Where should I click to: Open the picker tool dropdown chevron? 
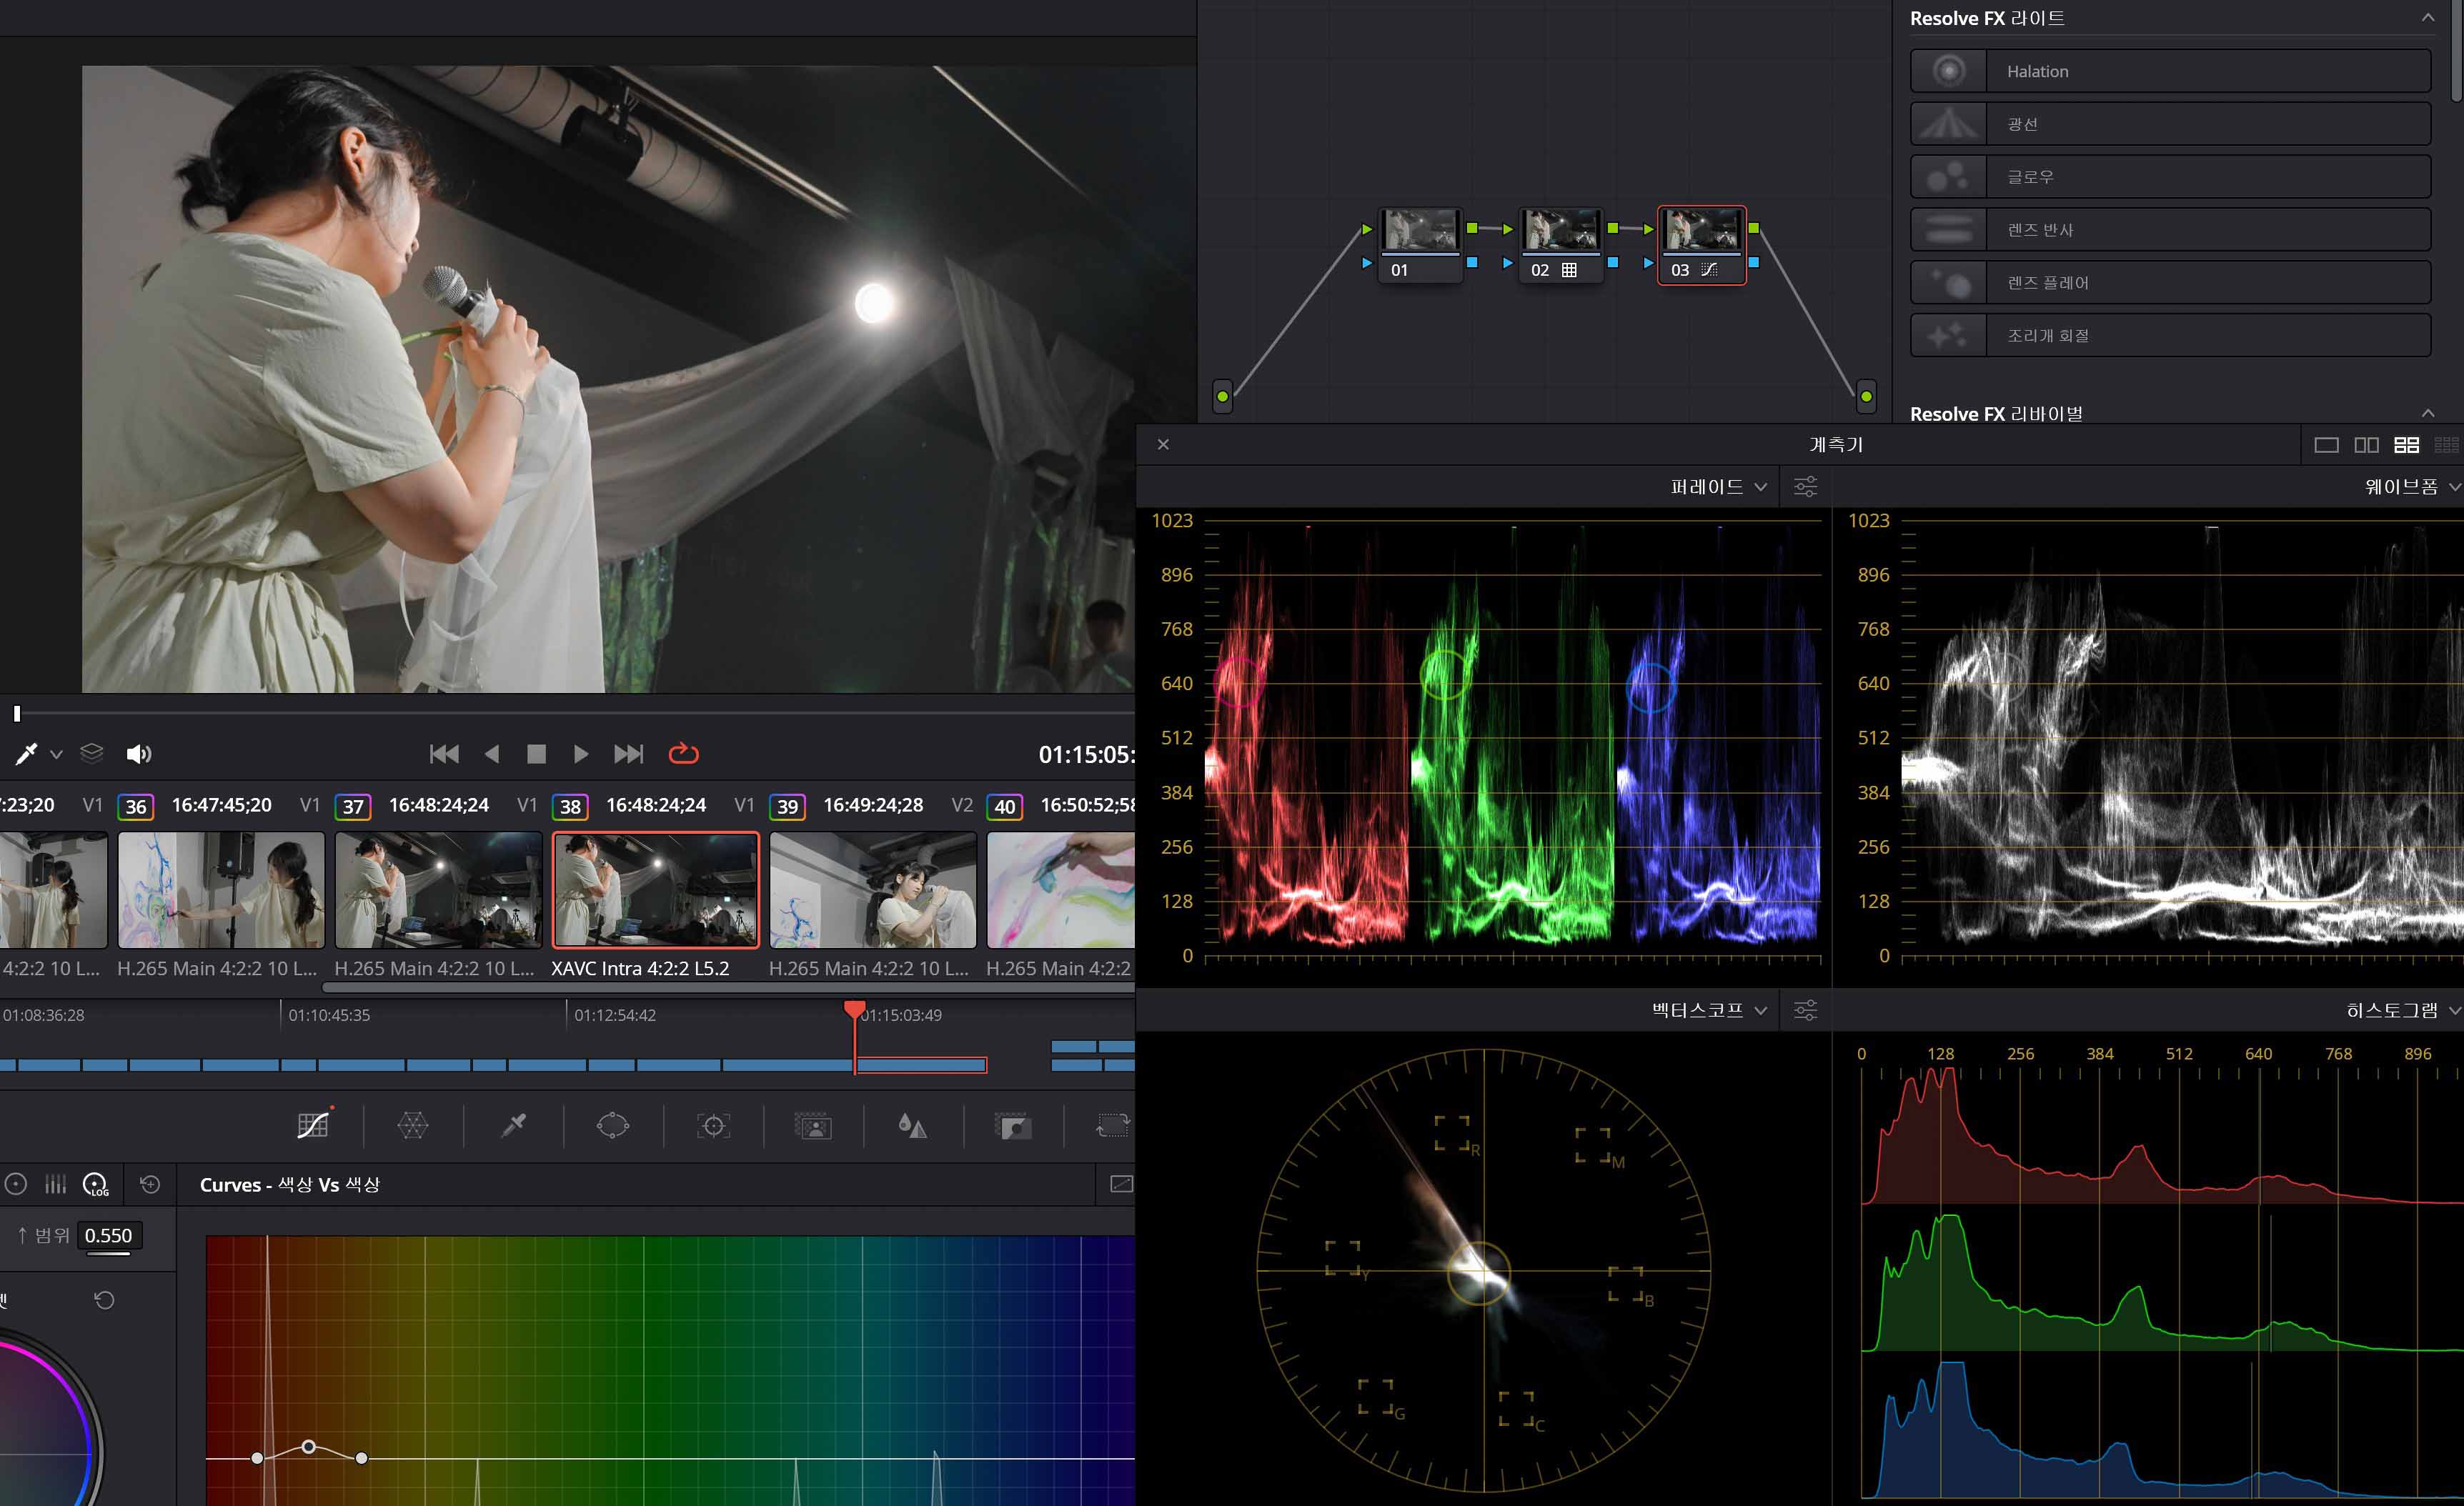(x=57, y=755)
